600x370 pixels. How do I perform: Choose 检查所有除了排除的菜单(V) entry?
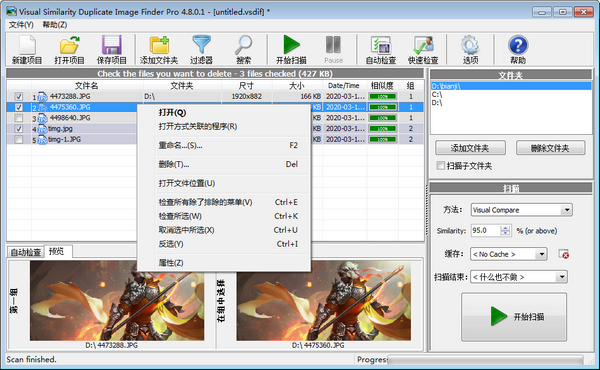[223, 202]
